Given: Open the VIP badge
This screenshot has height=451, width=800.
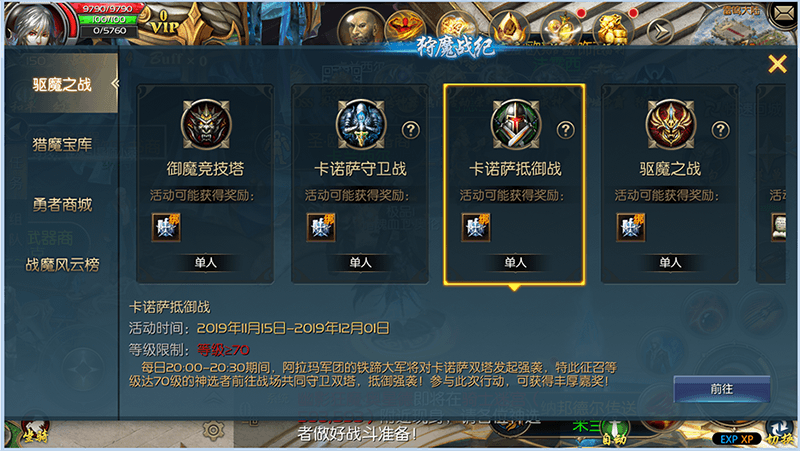Looking at the screenshot, I should [164, 23].
